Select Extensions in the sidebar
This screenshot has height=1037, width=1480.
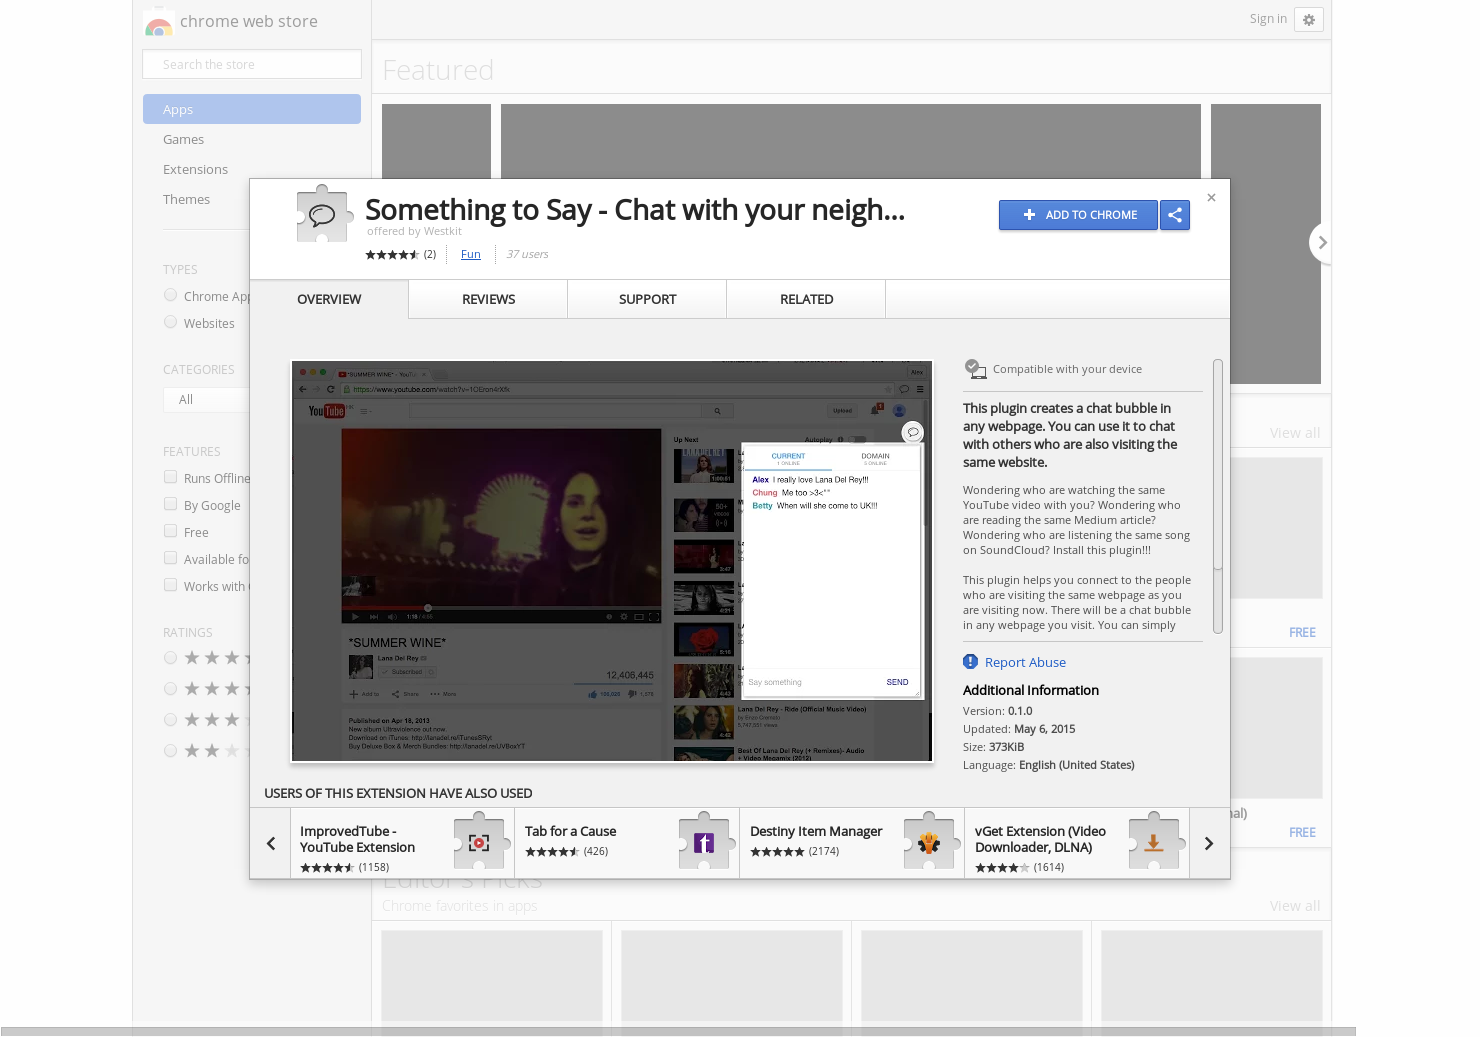coord(195,169)
